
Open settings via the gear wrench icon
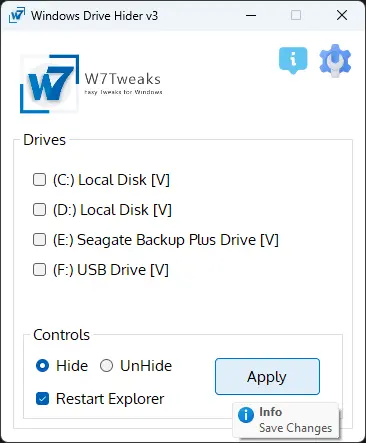[335, 61]
